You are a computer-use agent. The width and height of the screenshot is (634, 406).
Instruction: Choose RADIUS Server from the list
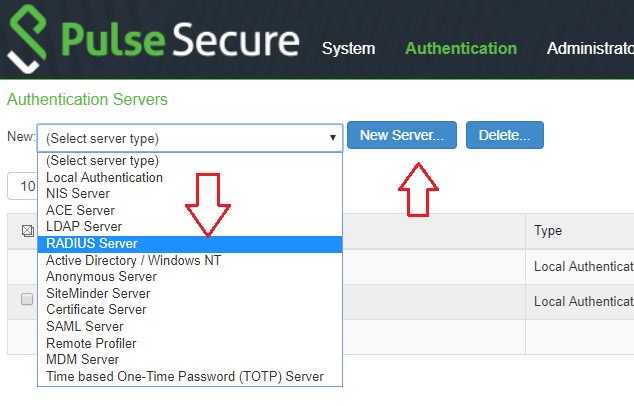coord(92,244)
